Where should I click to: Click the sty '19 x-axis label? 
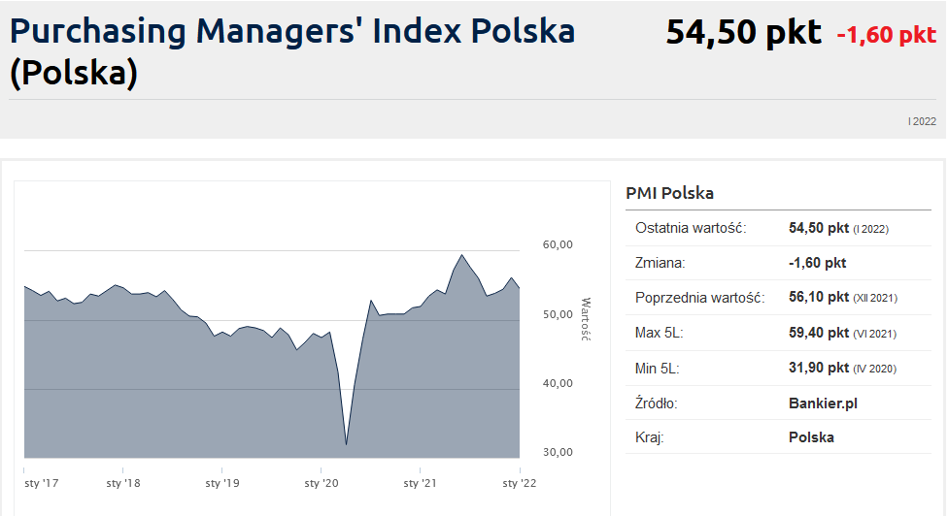pos(222,483)
